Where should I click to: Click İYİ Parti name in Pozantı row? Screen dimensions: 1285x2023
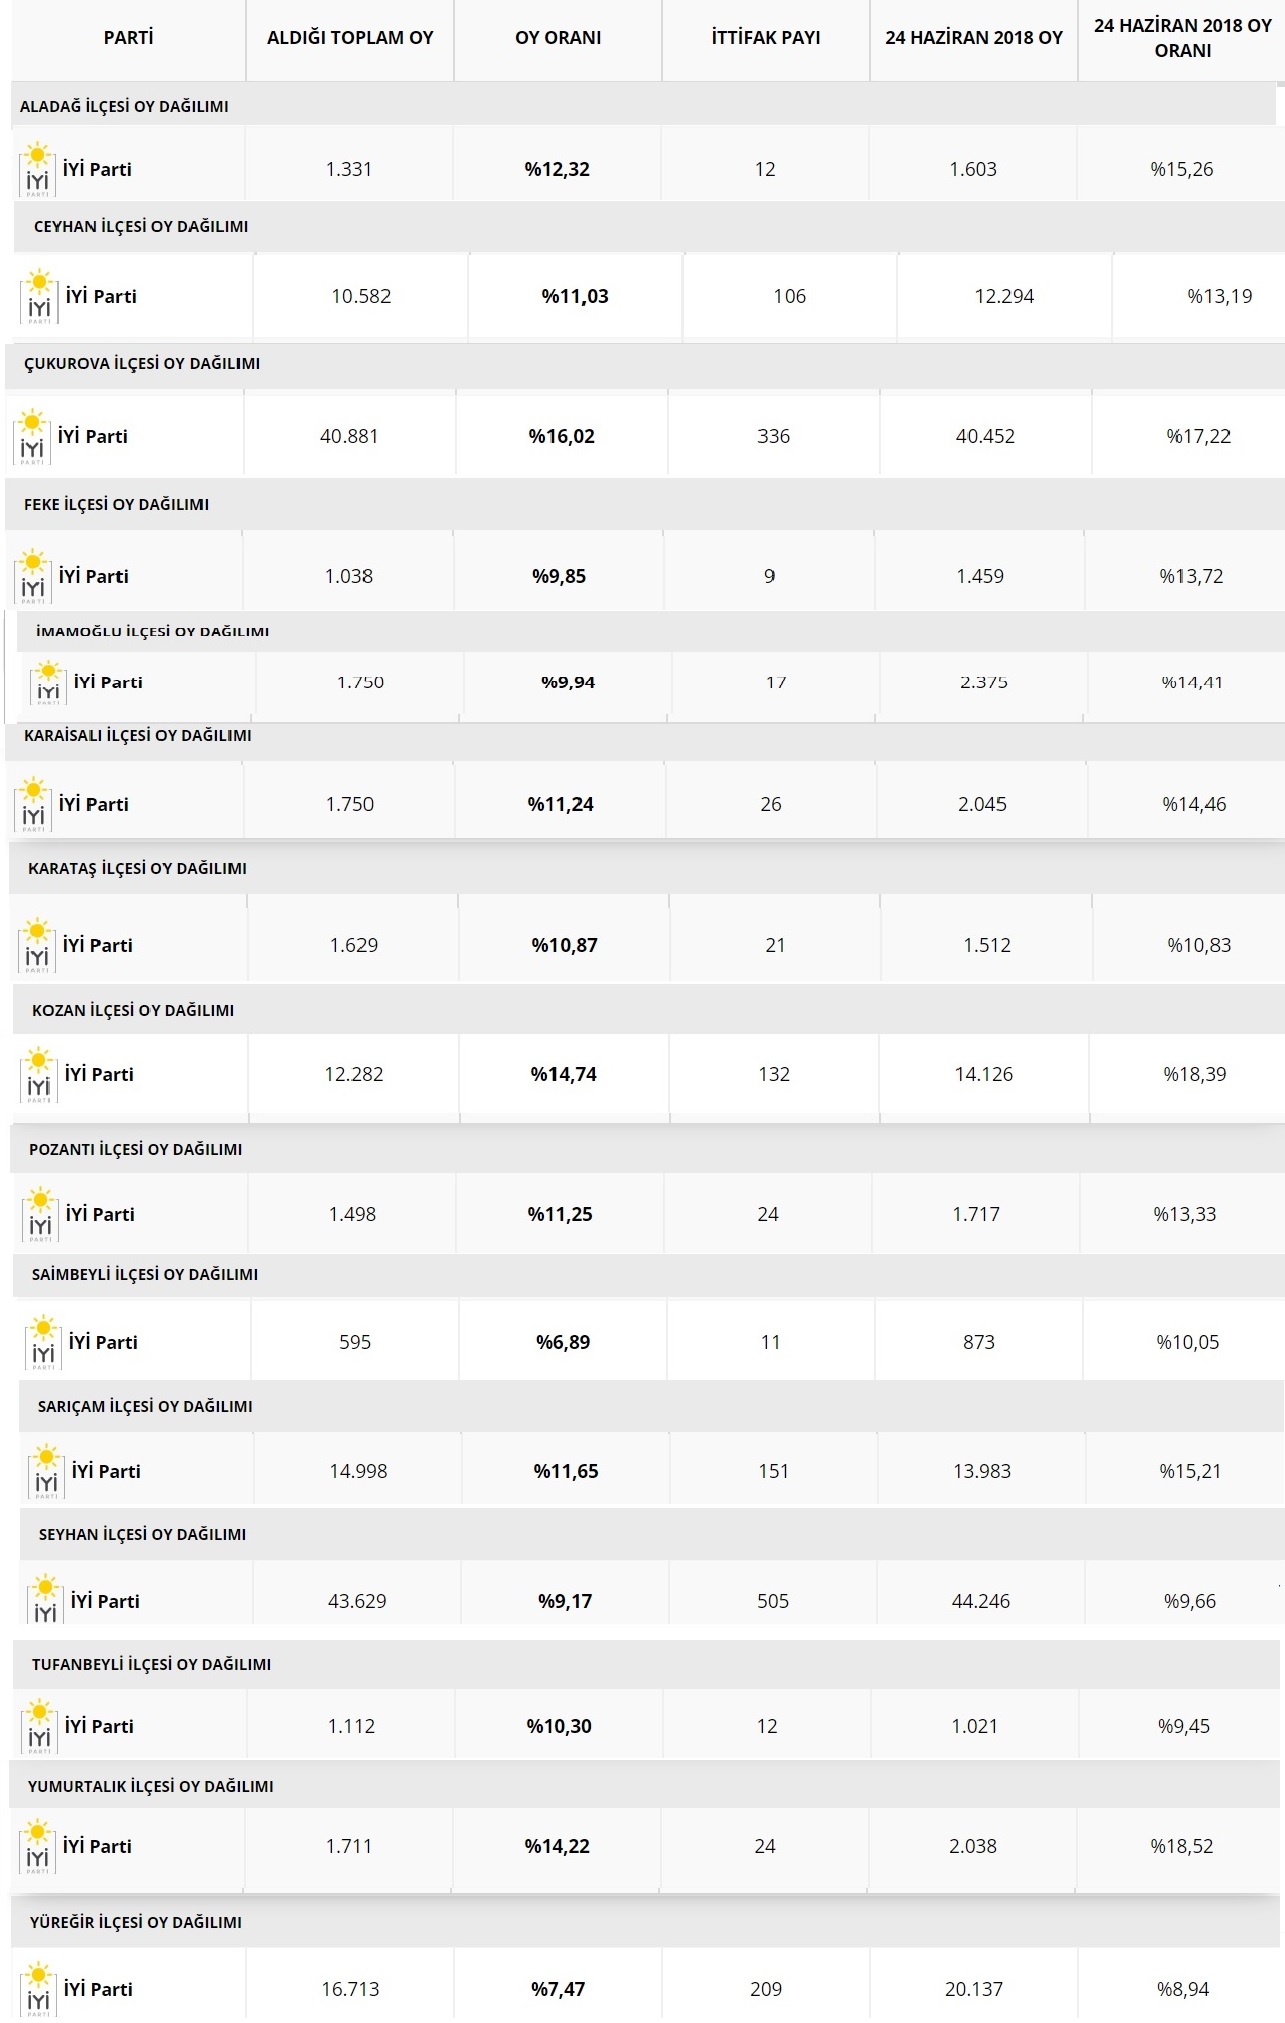tap(100, 1214)
